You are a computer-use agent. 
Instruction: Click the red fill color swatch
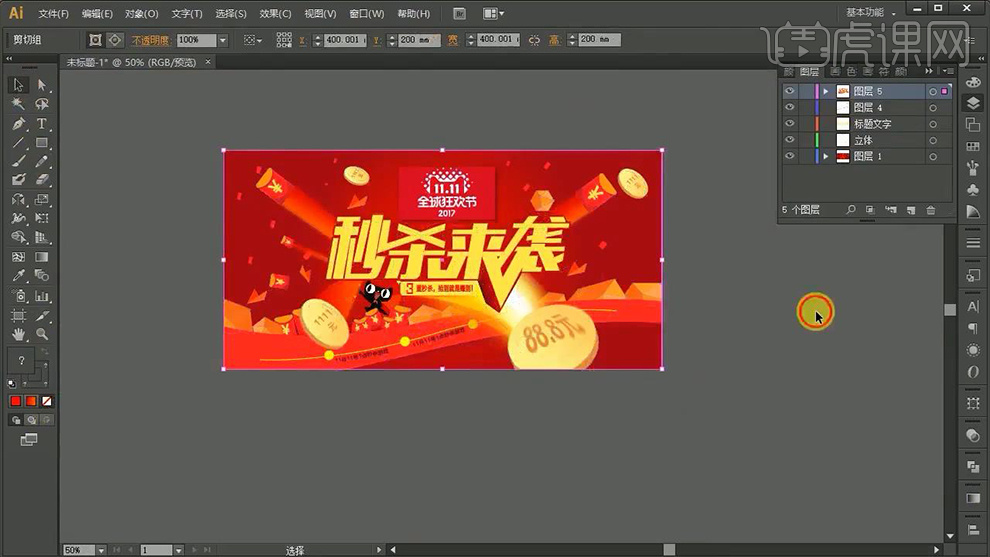point(16,401)
